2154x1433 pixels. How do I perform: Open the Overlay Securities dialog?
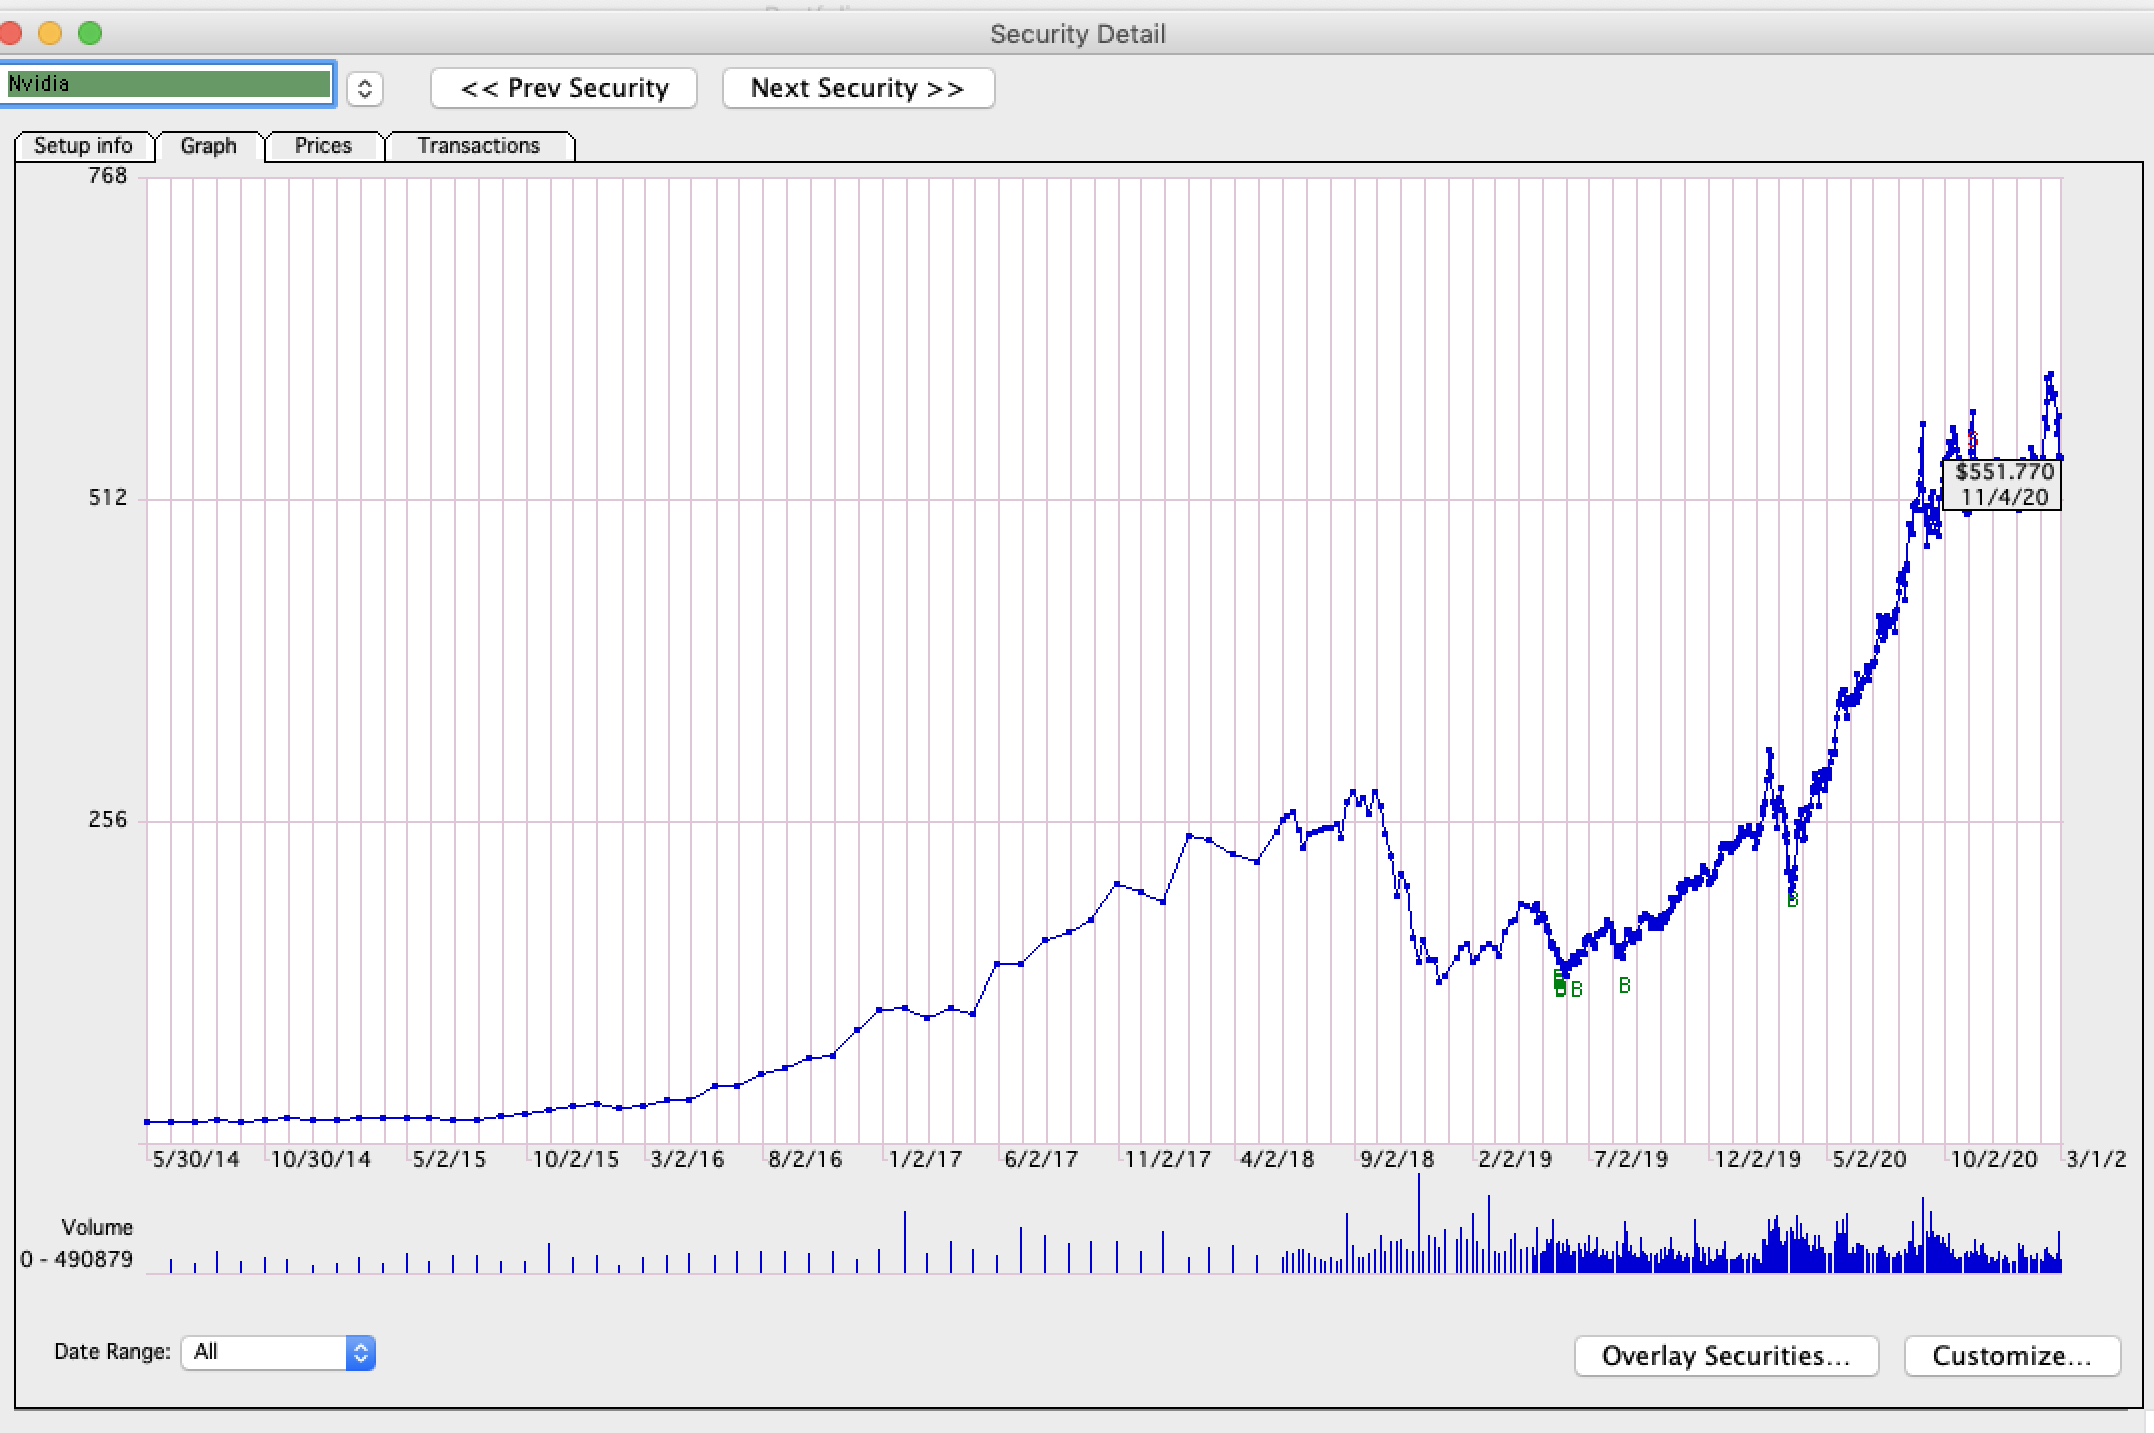(1725, 1355)
